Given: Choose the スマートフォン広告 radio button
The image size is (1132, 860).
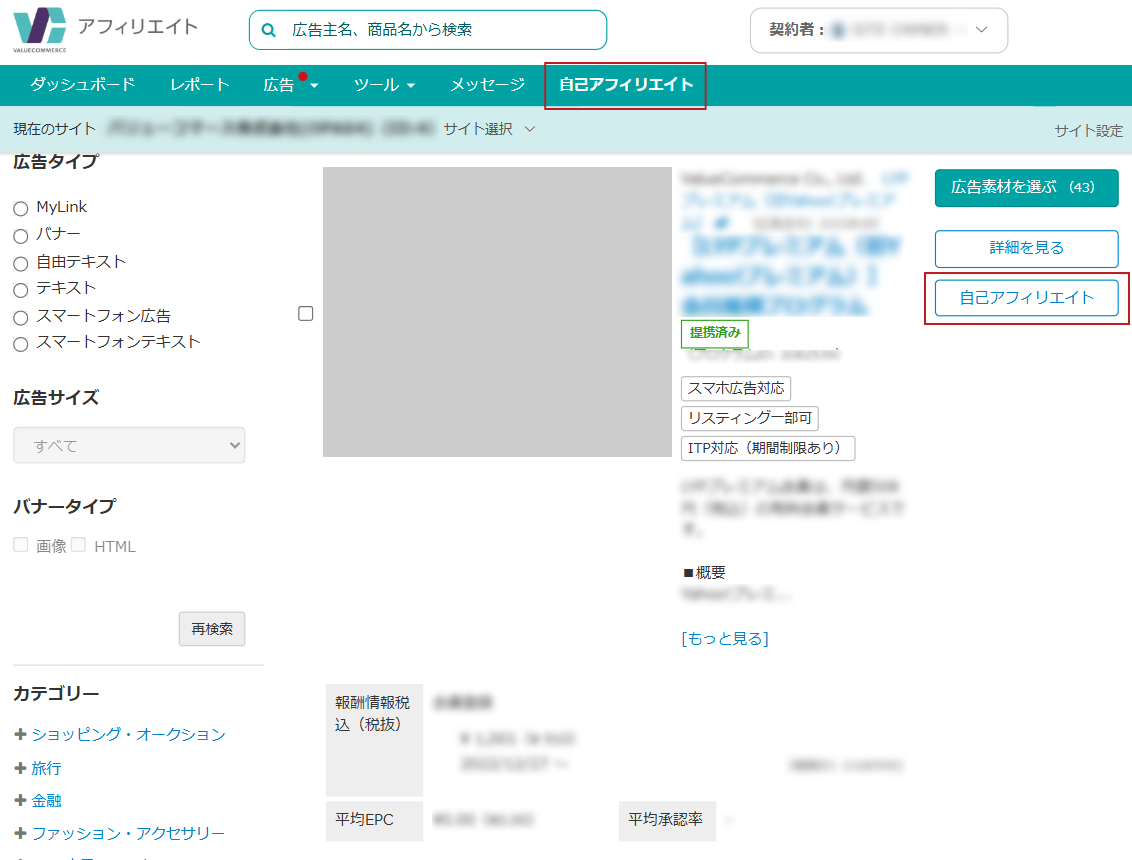Looking at the screenshot, I should [x=20, y=317].
